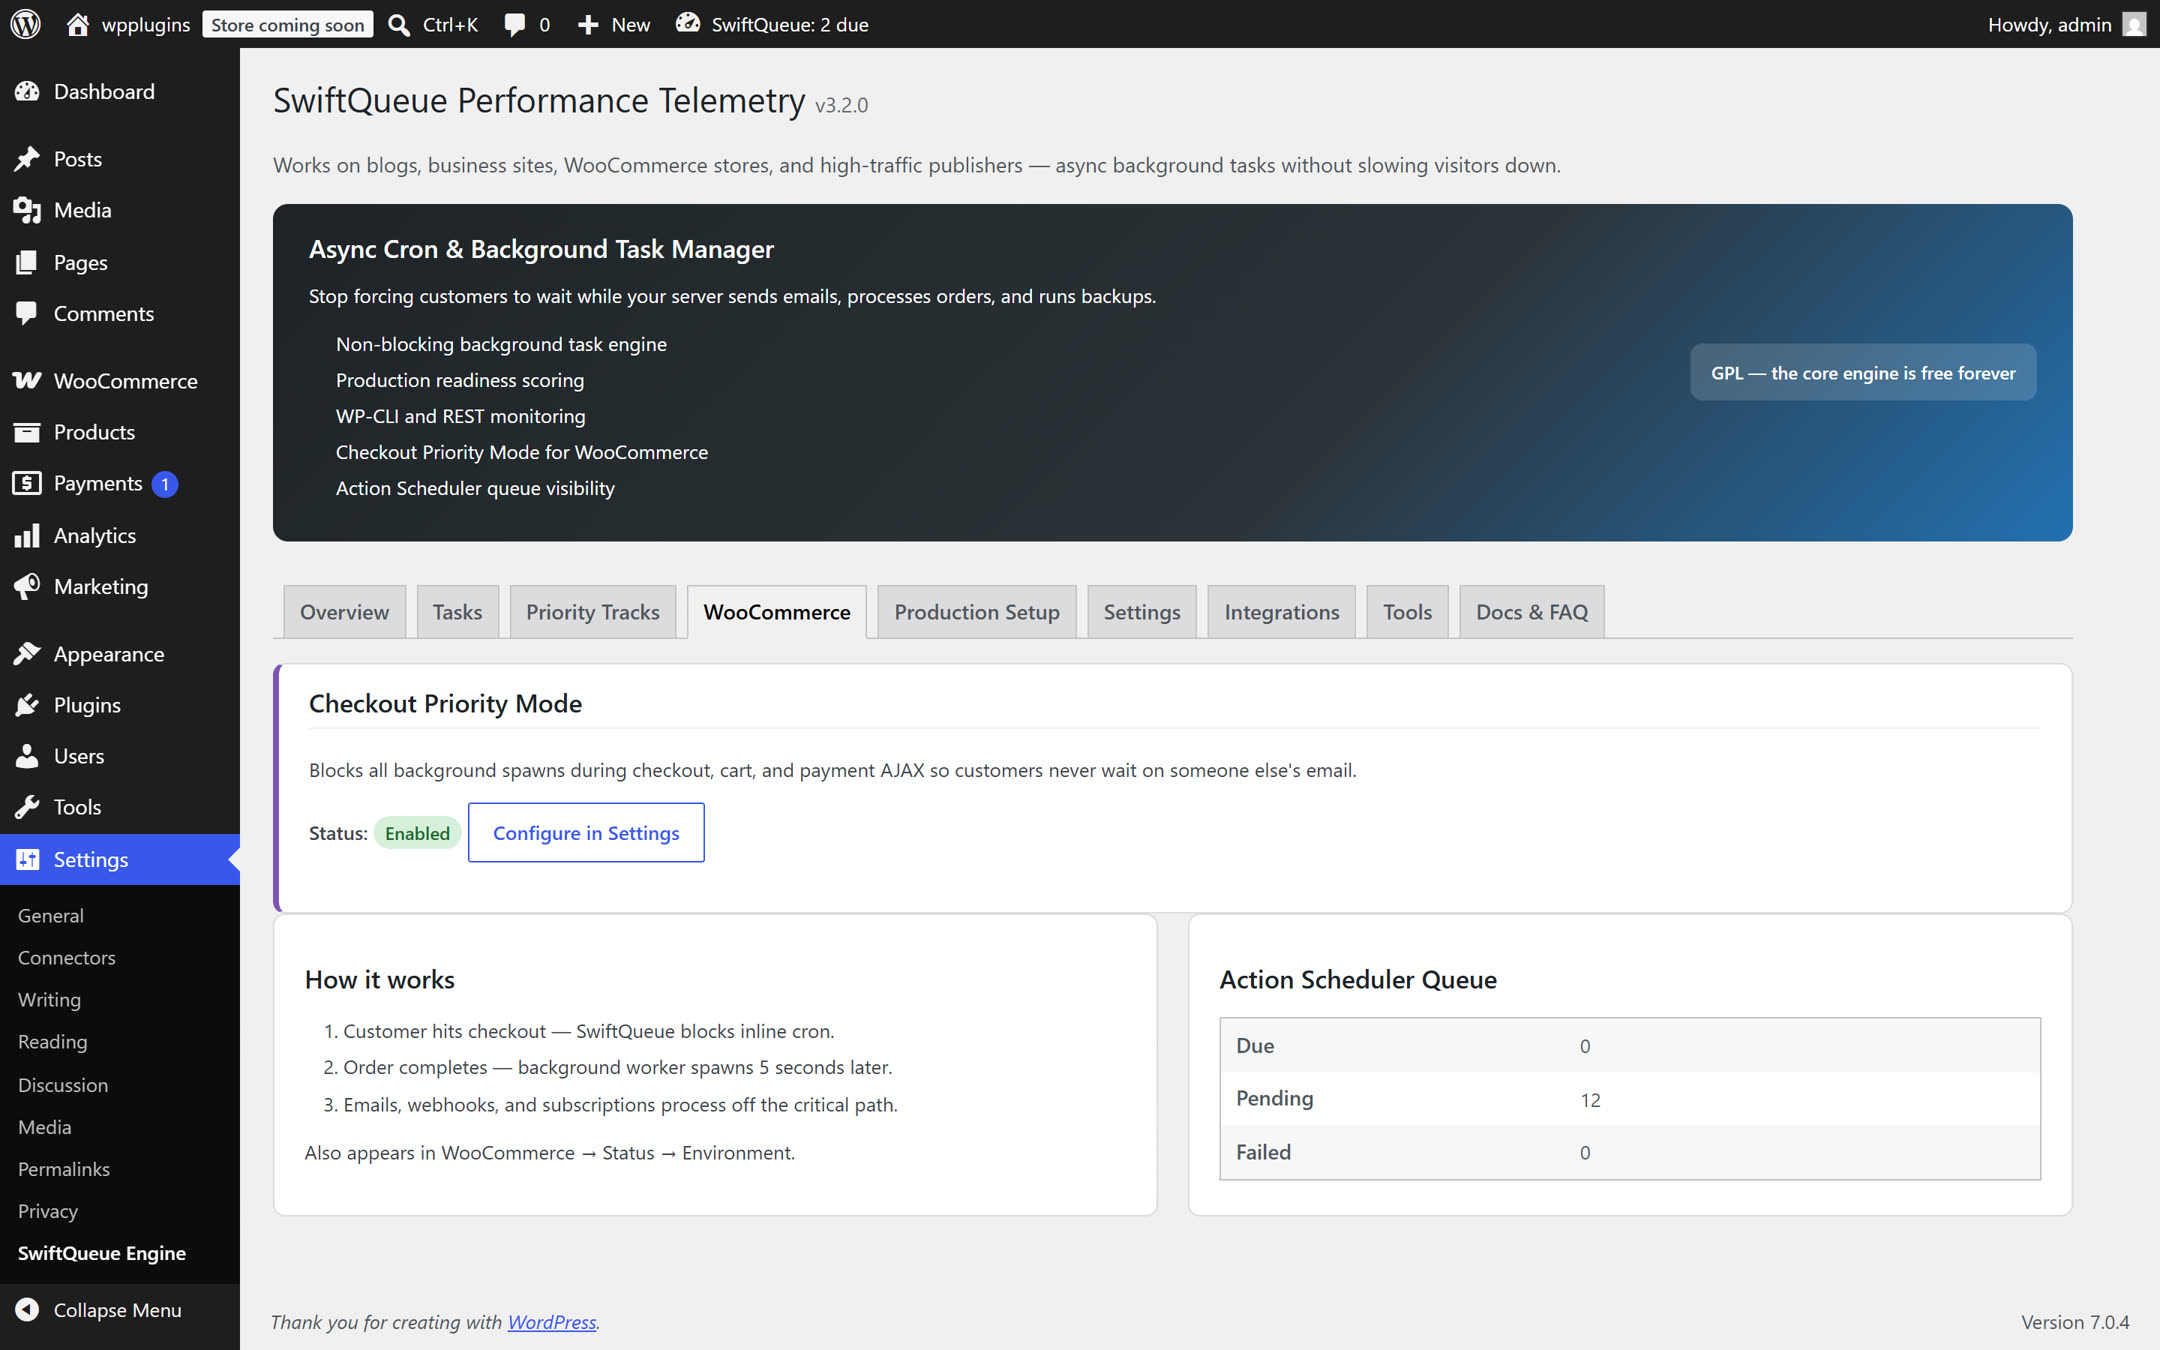Click the SwiftQueue gauge icon in admin bar
Viewport: 2160px width, 1350px height.
(687, 23)
